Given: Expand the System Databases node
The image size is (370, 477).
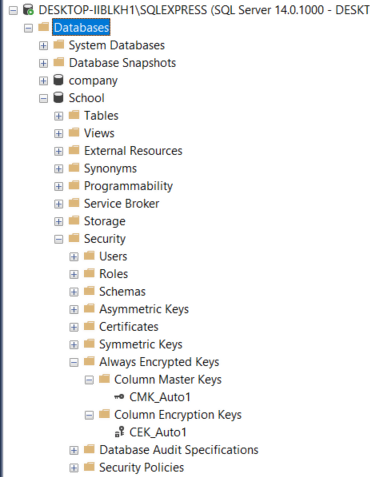Looking at the screenshot, I should (x=43, y=45).
